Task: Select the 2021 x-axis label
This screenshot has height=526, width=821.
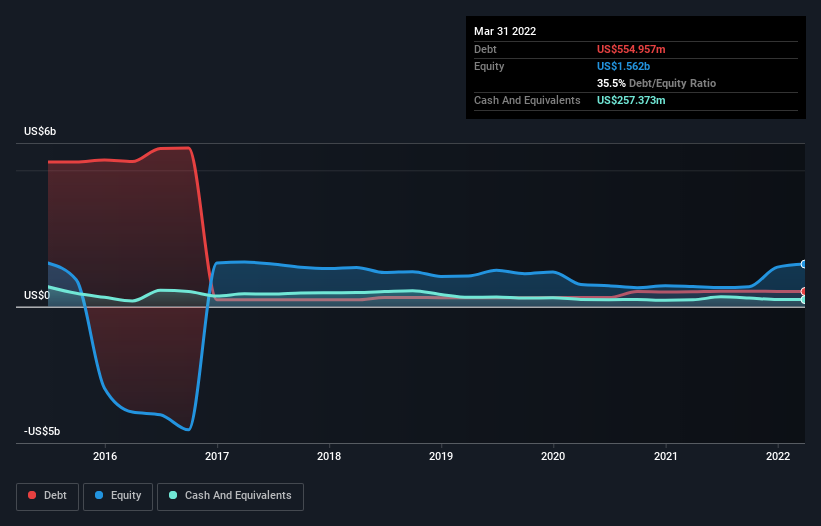Action: (x=665, y=456)
